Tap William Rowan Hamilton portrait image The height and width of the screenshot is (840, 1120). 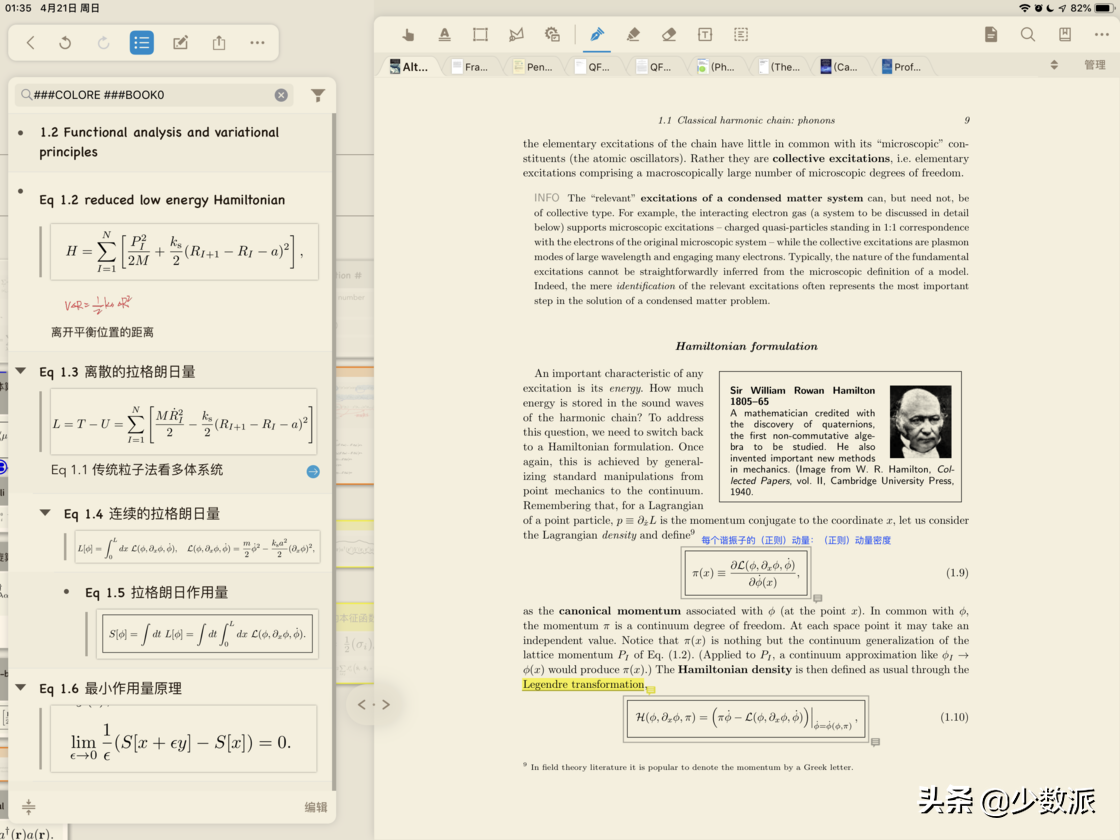pyautogui.click(x=920, y=421)
